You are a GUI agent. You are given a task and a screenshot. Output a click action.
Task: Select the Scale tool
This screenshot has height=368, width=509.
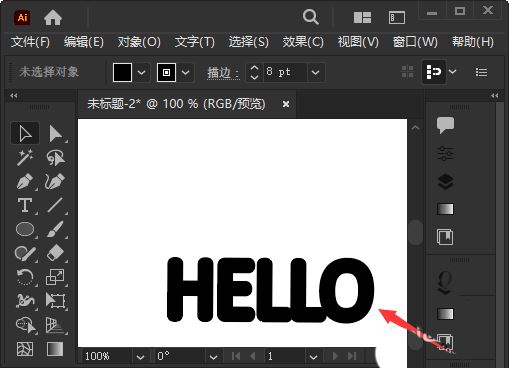pyautogui.click(x=55, y=277)
